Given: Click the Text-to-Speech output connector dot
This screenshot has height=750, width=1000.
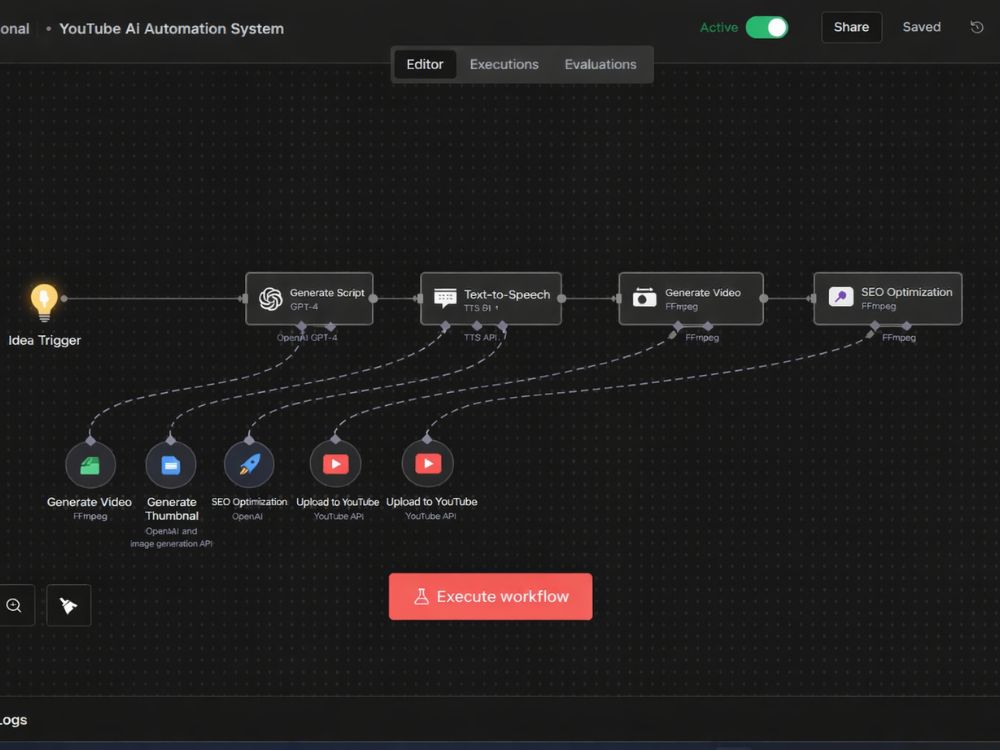Looking at the screenshot, I should point(561,298).
